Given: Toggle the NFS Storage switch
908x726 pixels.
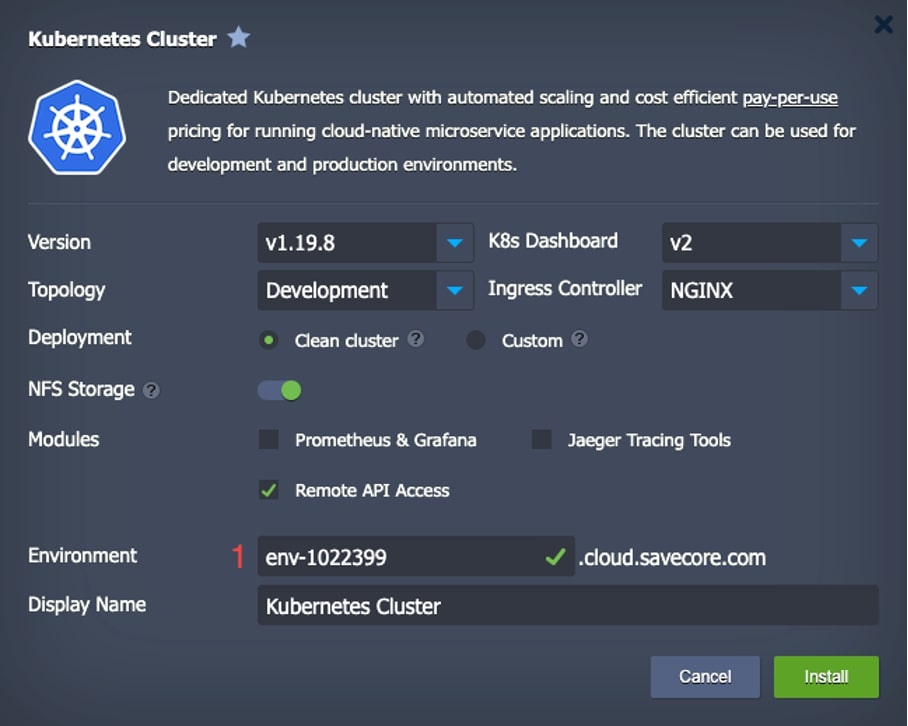Looking at the screenshot, I should [x=280, y=390].
